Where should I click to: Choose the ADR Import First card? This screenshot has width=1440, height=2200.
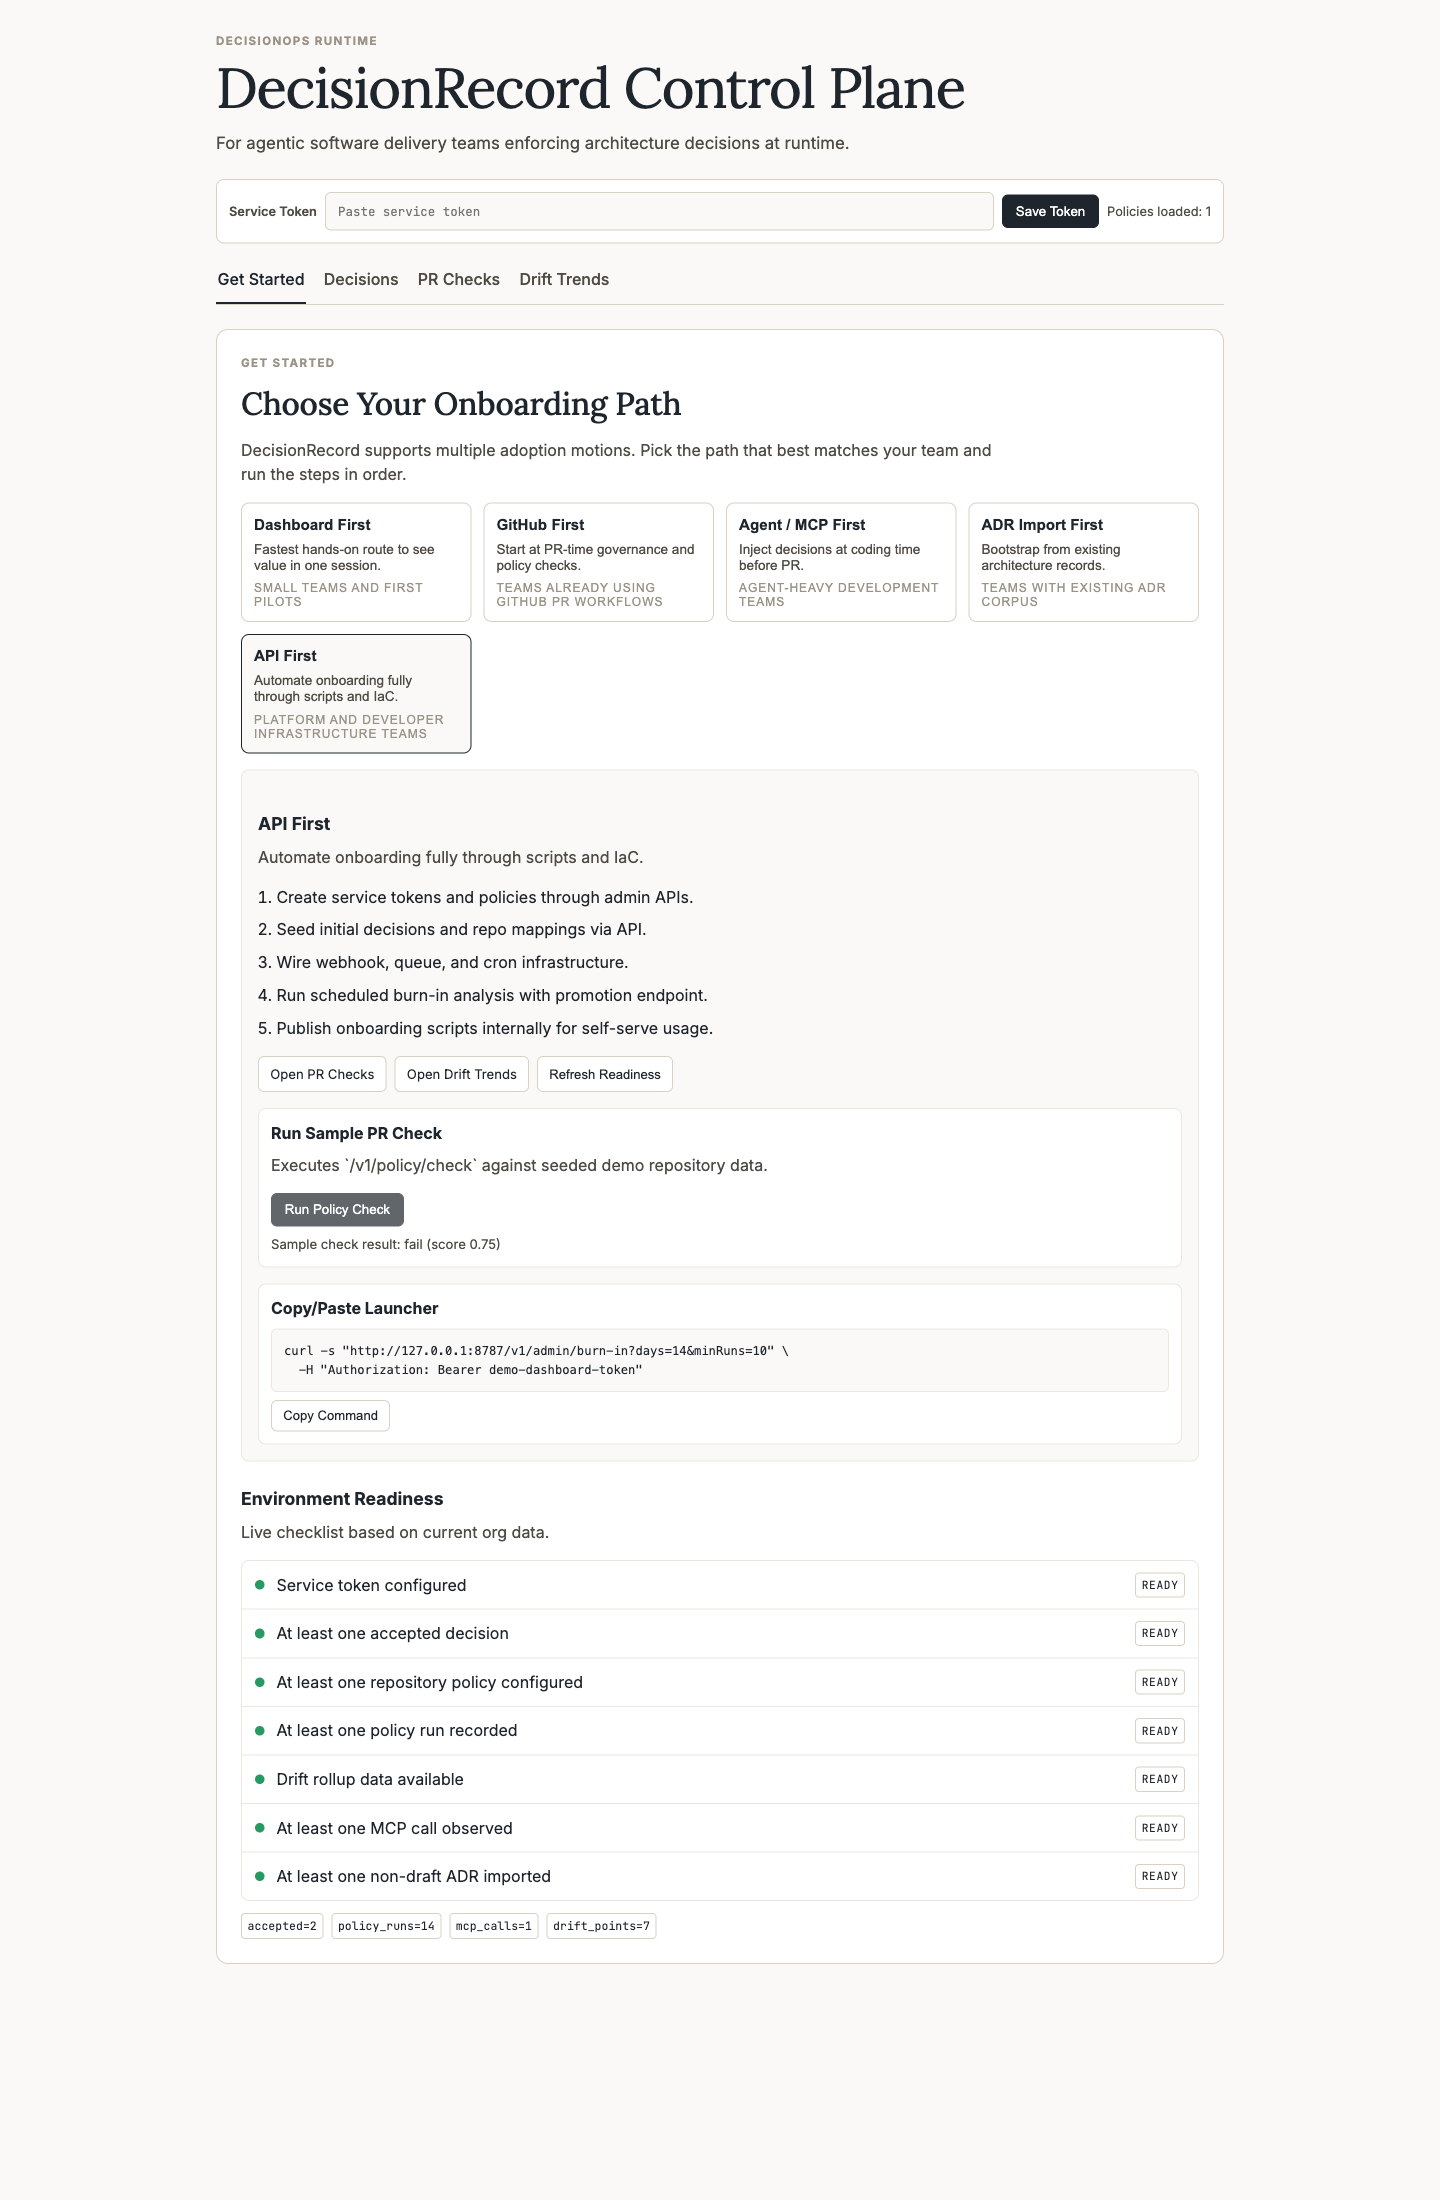tap(1083, 562)
